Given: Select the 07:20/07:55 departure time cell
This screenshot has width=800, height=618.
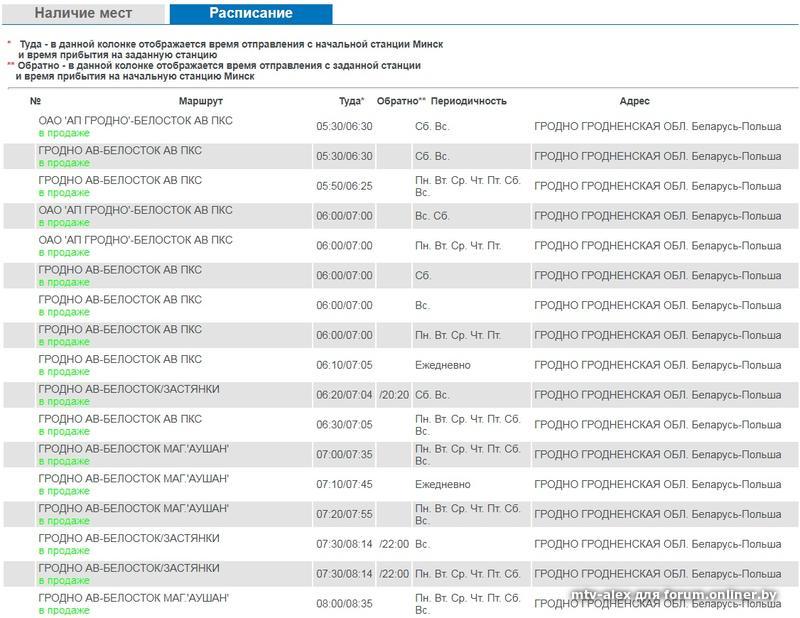Looking at the screenshot, I should click(x=344, y=514).
